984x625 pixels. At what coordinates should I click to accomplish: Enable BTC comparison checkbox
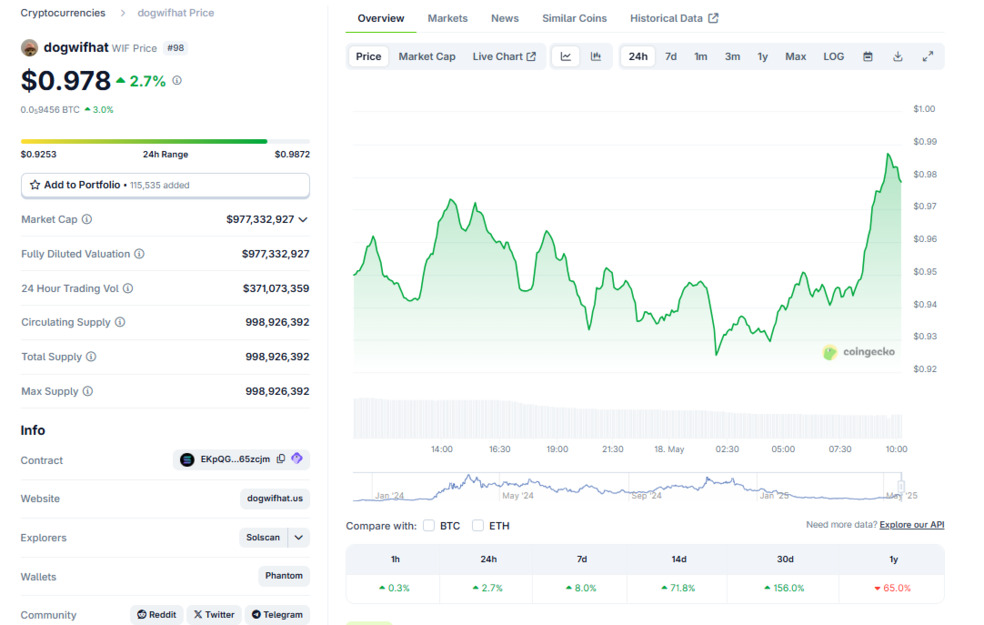pos(429,525)
